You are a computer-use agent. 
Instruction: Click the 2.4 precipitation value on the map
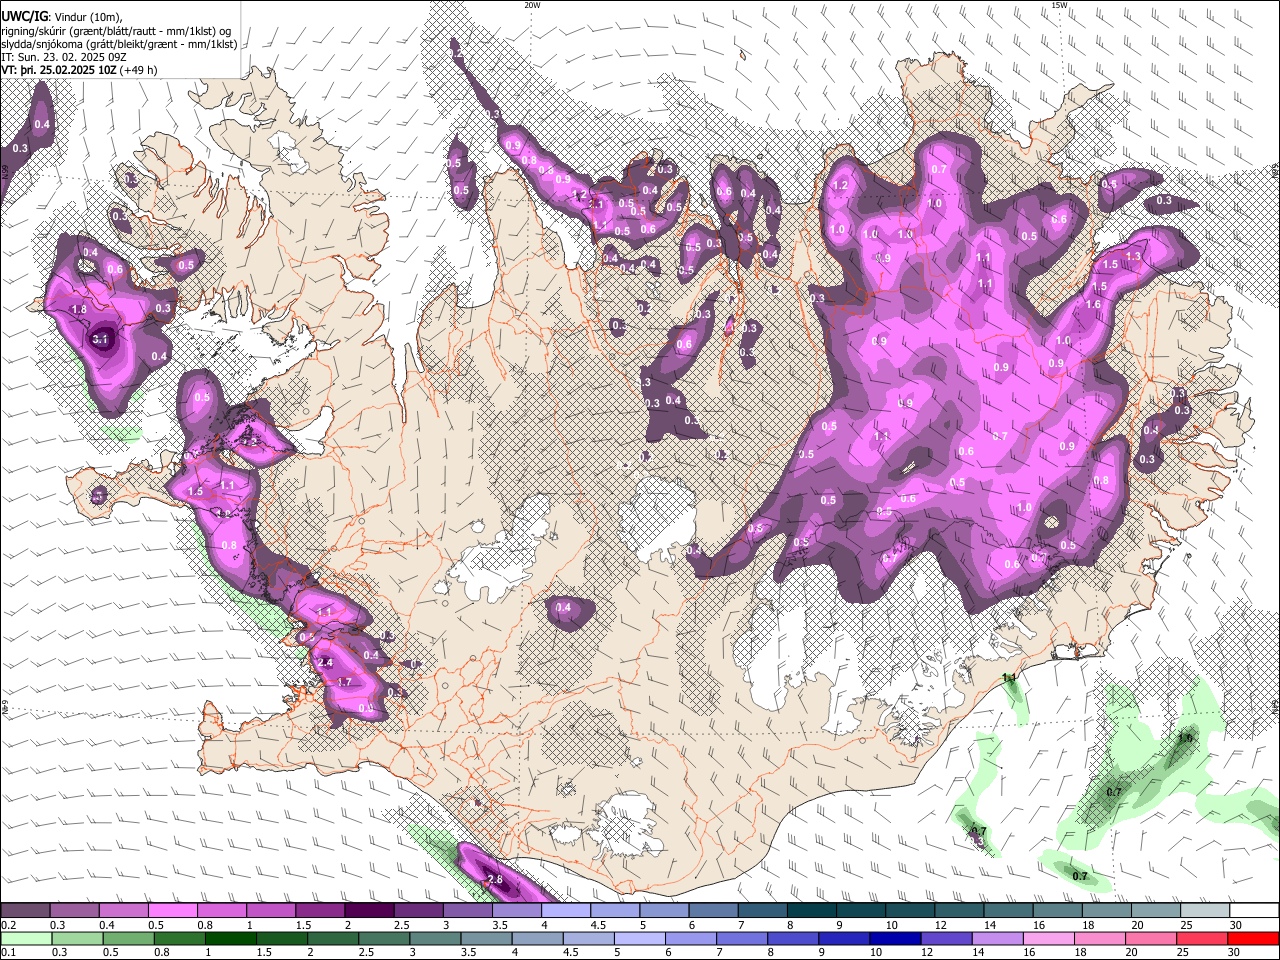(324, 663)
